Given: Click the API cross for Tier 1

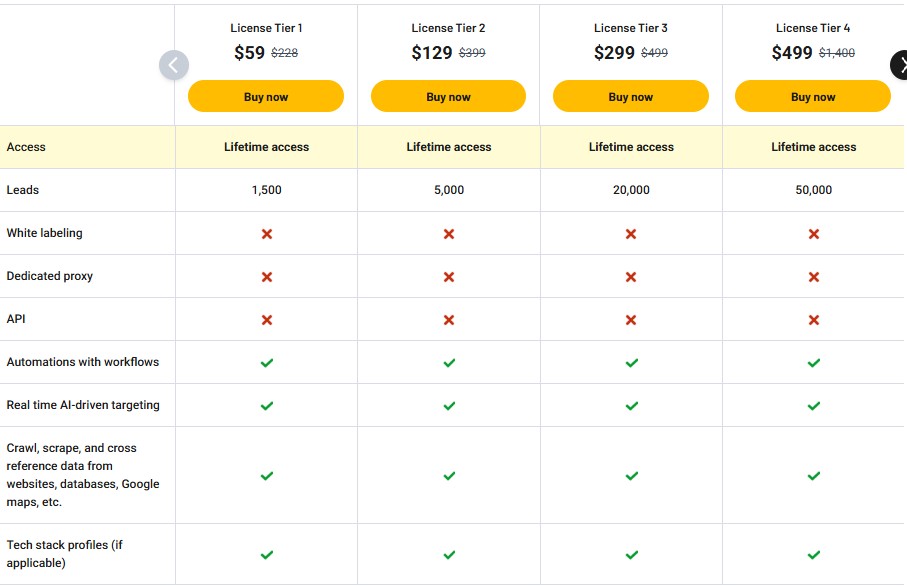Looking at the screenshot, I should pos(267,320).
